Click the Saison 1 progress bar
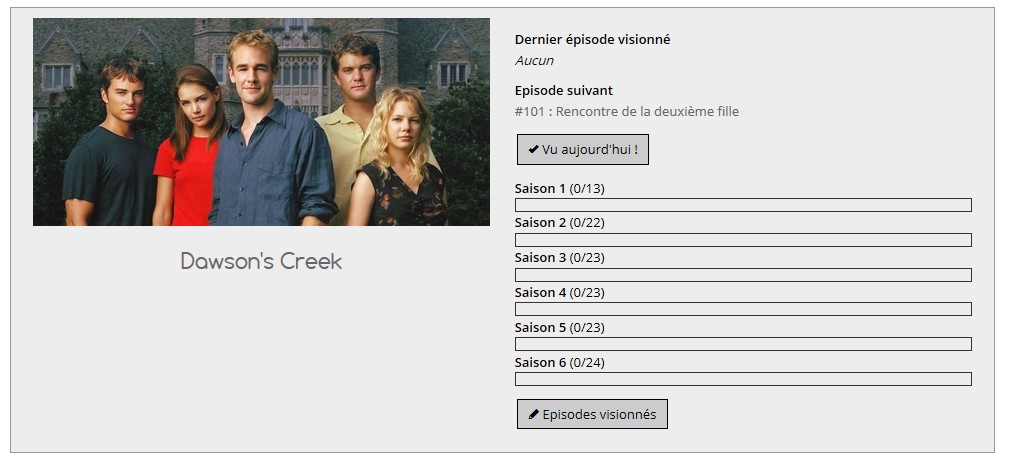 click(743, 205)
